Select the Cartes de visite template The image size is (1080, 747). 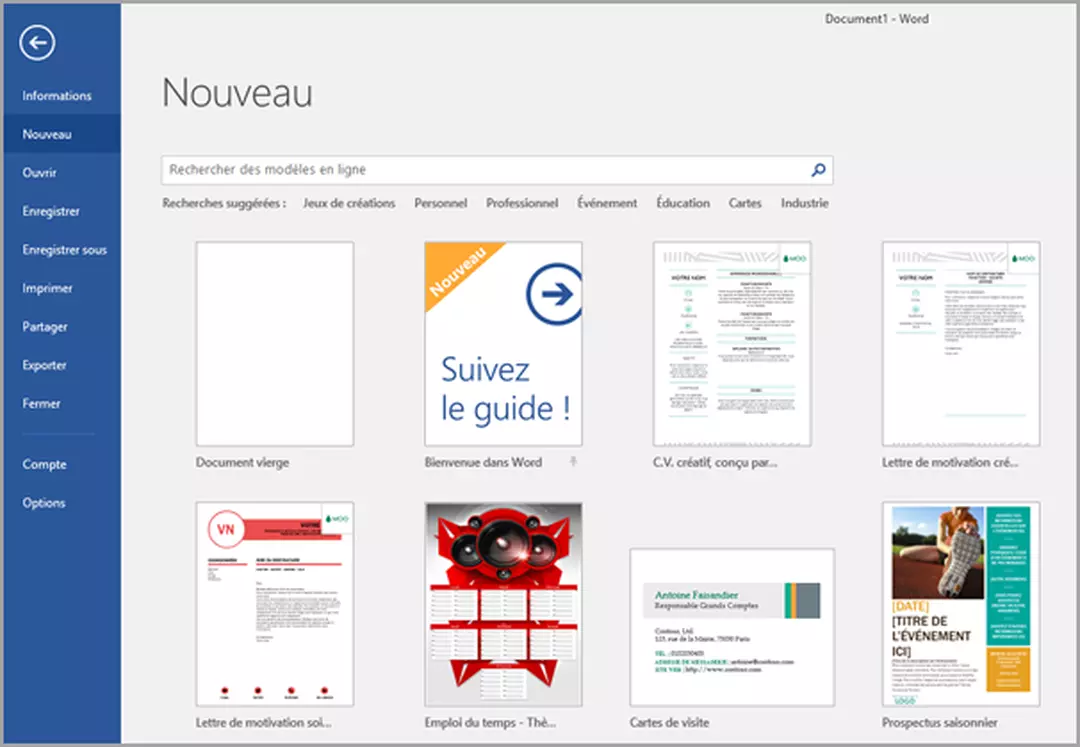732,627
